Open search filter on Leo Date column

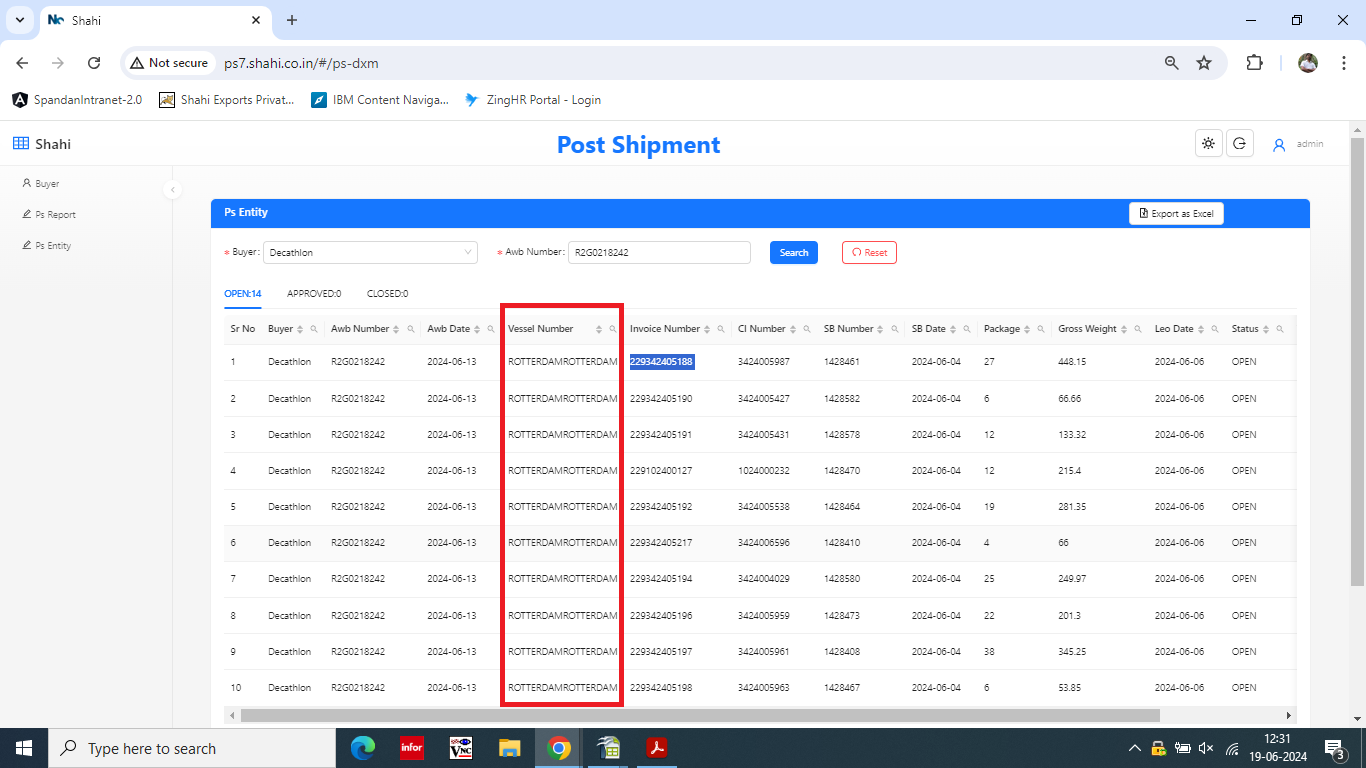coord(1215,329)
